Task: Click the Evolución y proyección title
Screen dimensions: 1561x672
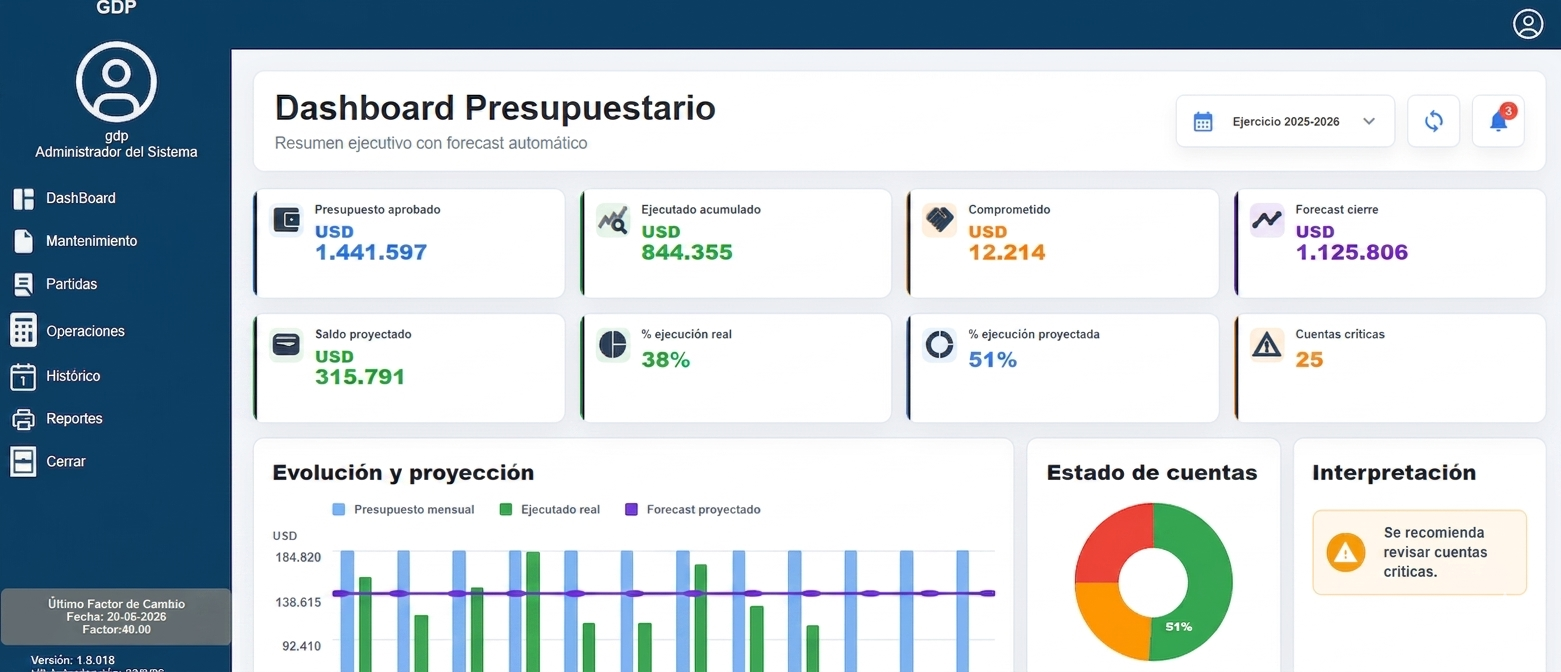Action: pos(403,473)
